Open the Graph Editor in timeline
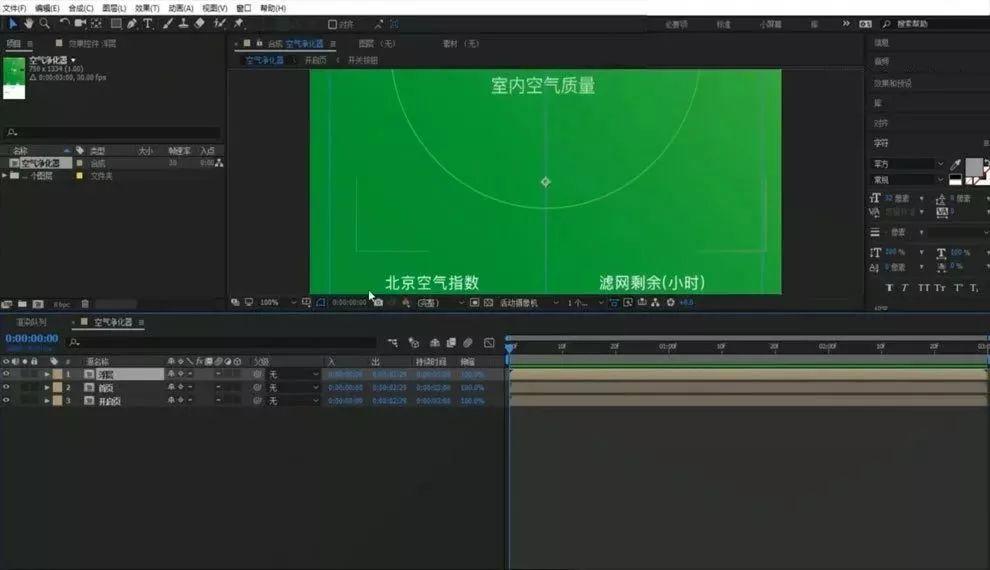Viewport: 990px width, 570px height. tap(489, 342)
